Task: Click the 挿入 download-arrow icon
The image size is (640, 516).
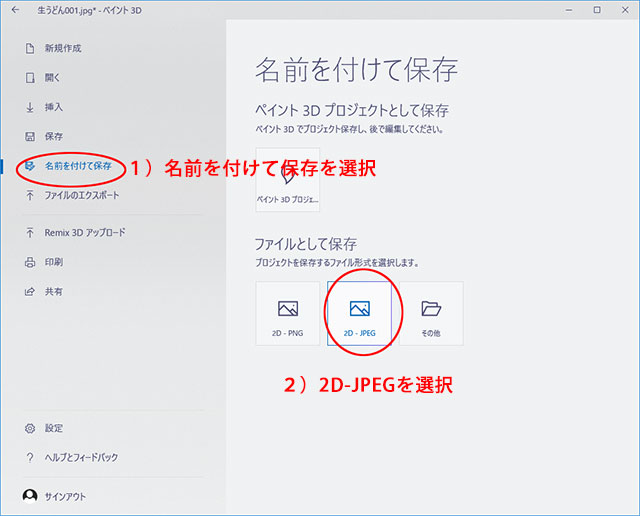Action: pos(30,107)
